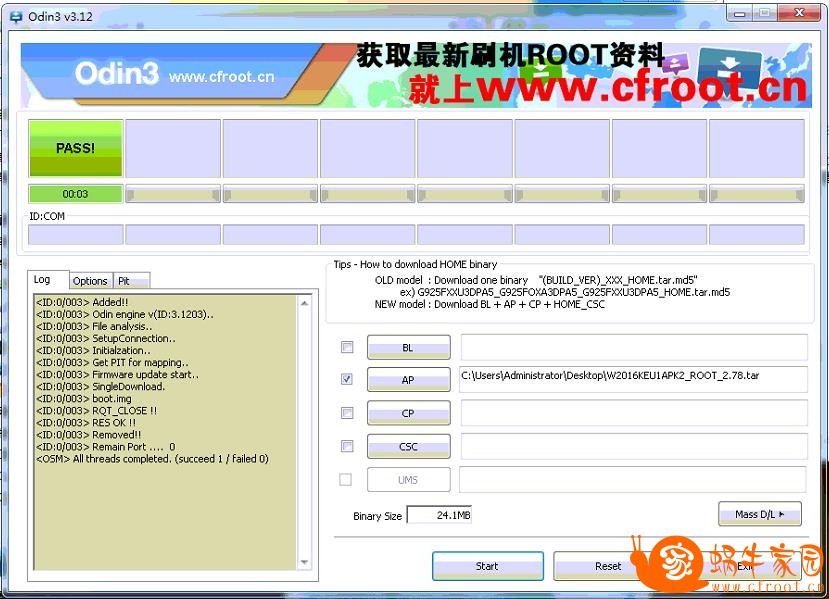
Task: Click log line 'Get PIT for mapping..'
Action: pos(112,362)
